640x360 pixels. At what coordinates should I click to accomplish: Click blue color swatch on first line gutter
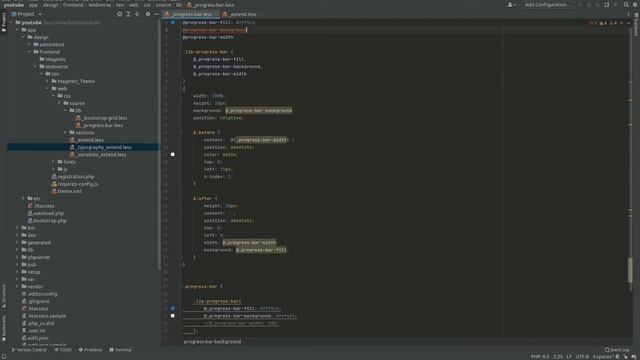click(x=173, y=22)
